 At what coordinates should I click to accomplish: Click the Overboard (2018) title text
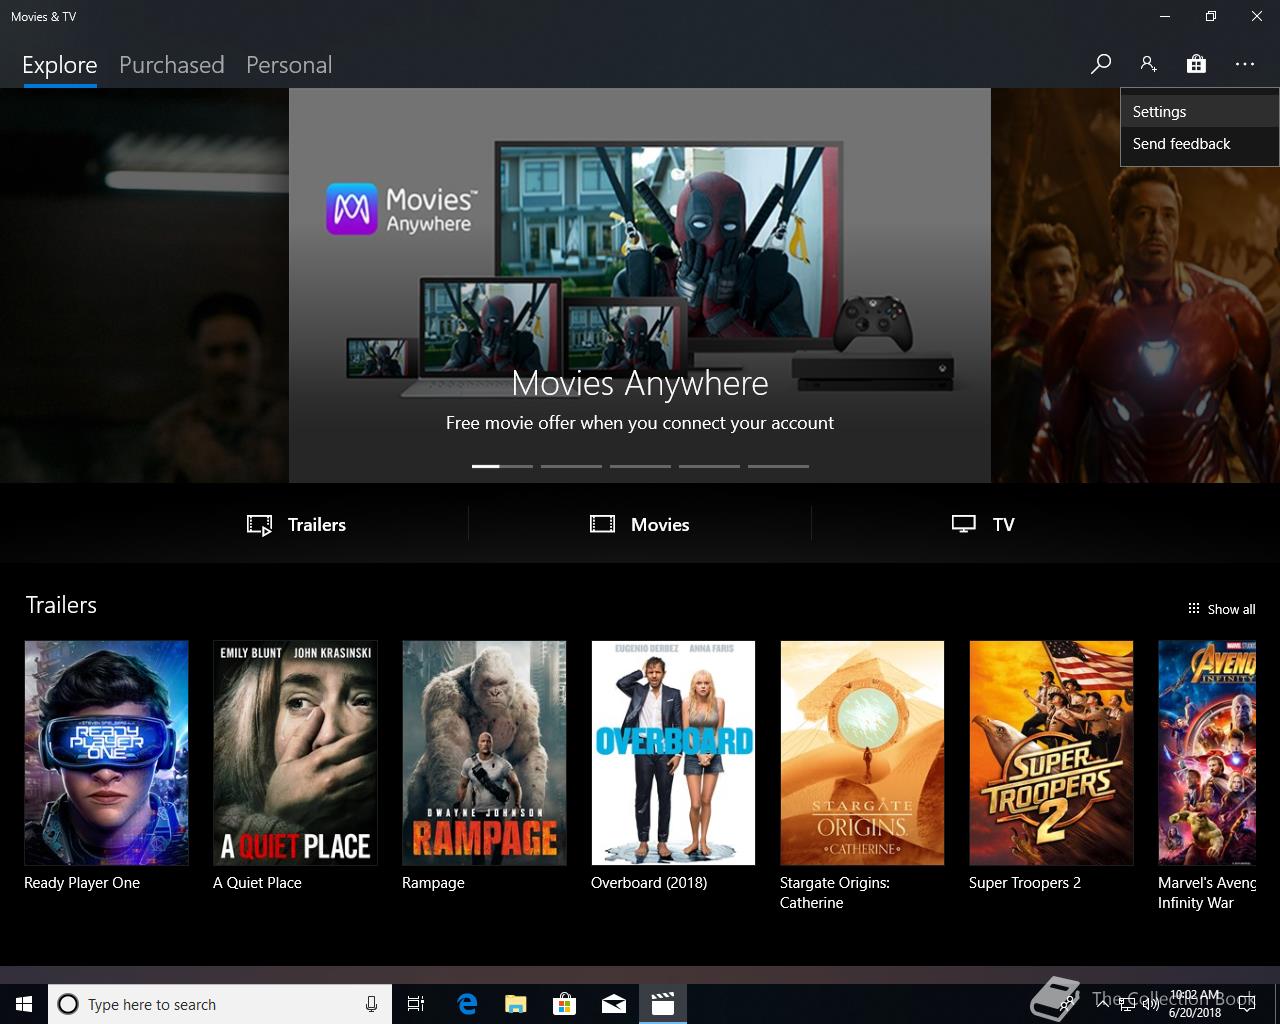point(649,883)
